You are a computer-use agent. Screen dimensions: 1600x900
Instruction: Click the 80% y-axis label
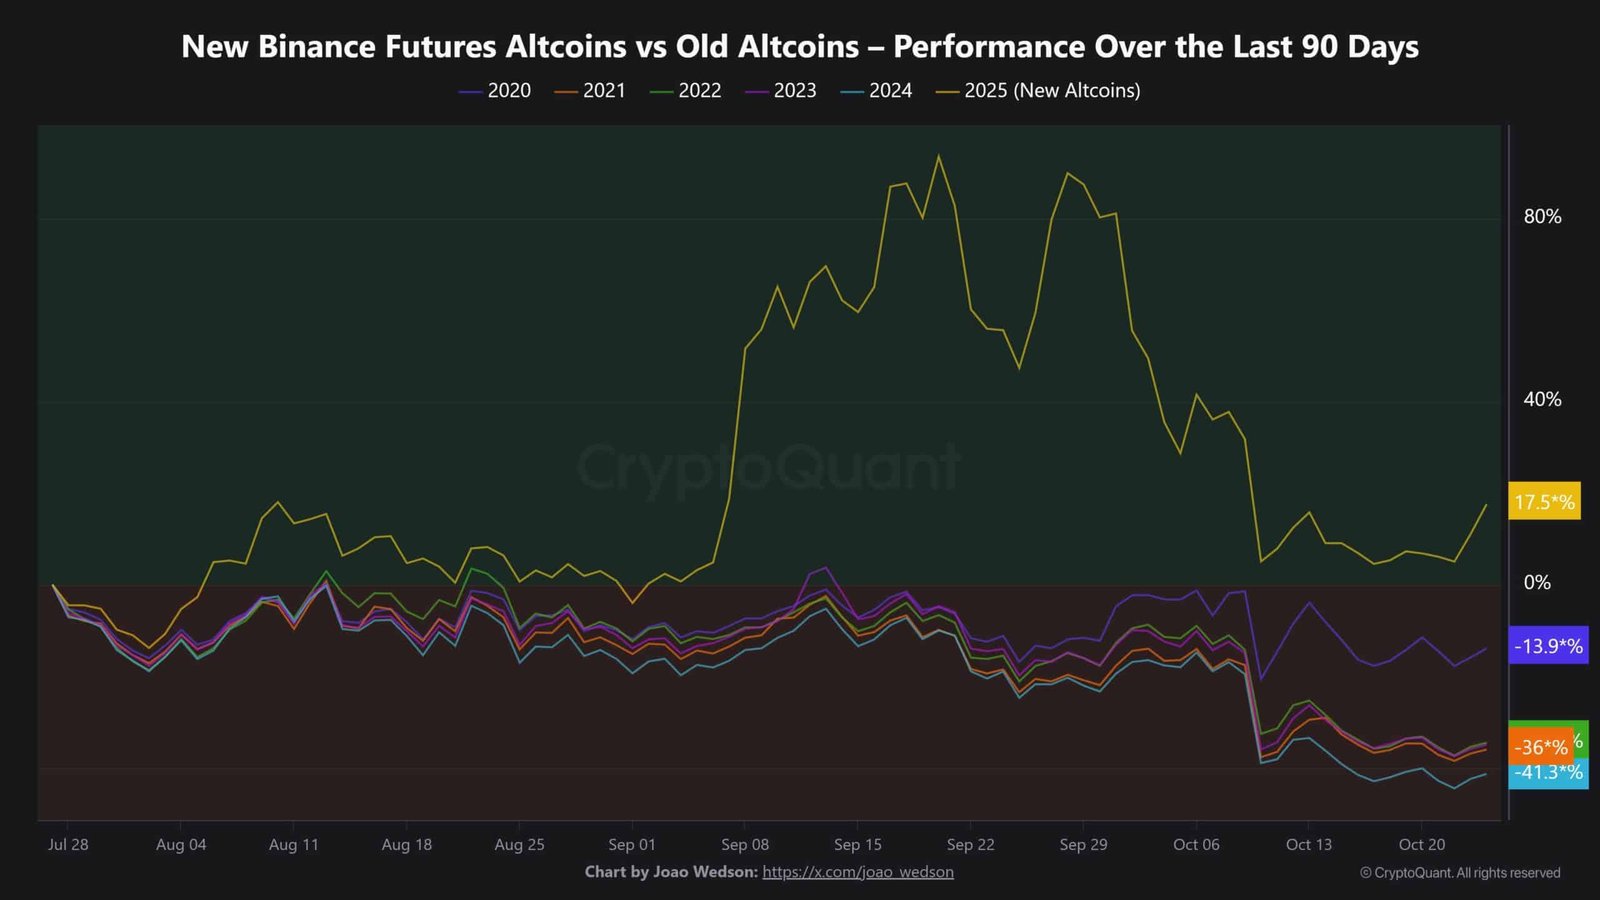[x=1543, y=217]
